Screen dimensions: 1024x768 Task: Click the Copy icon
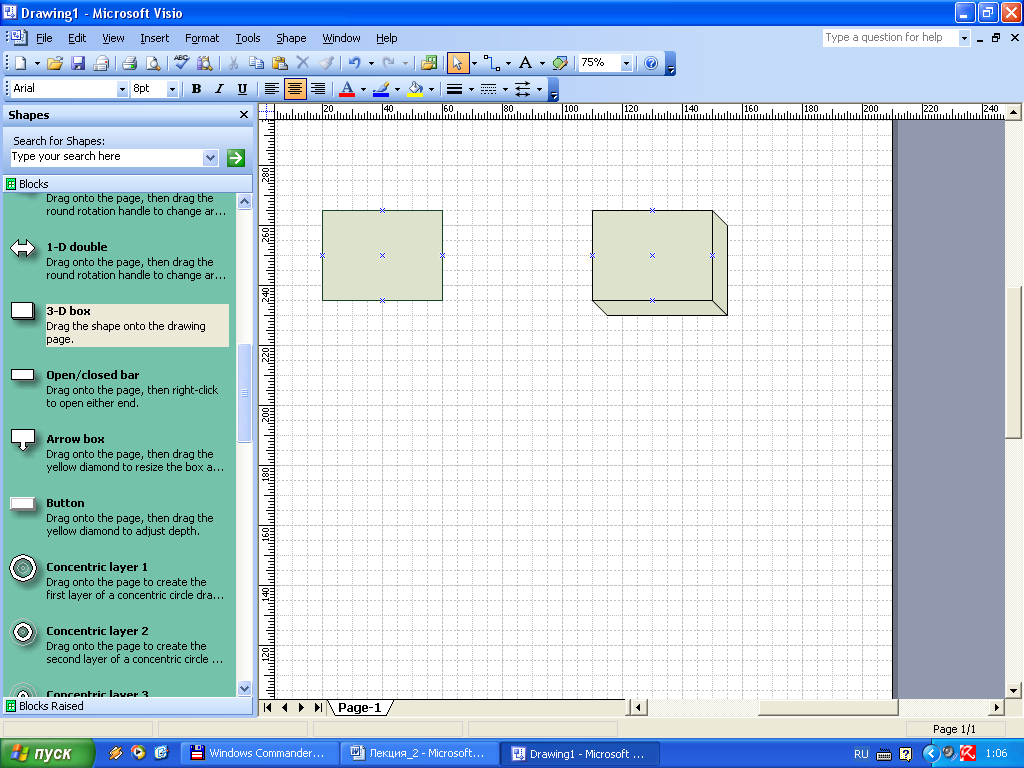click(x=256, y=63)
